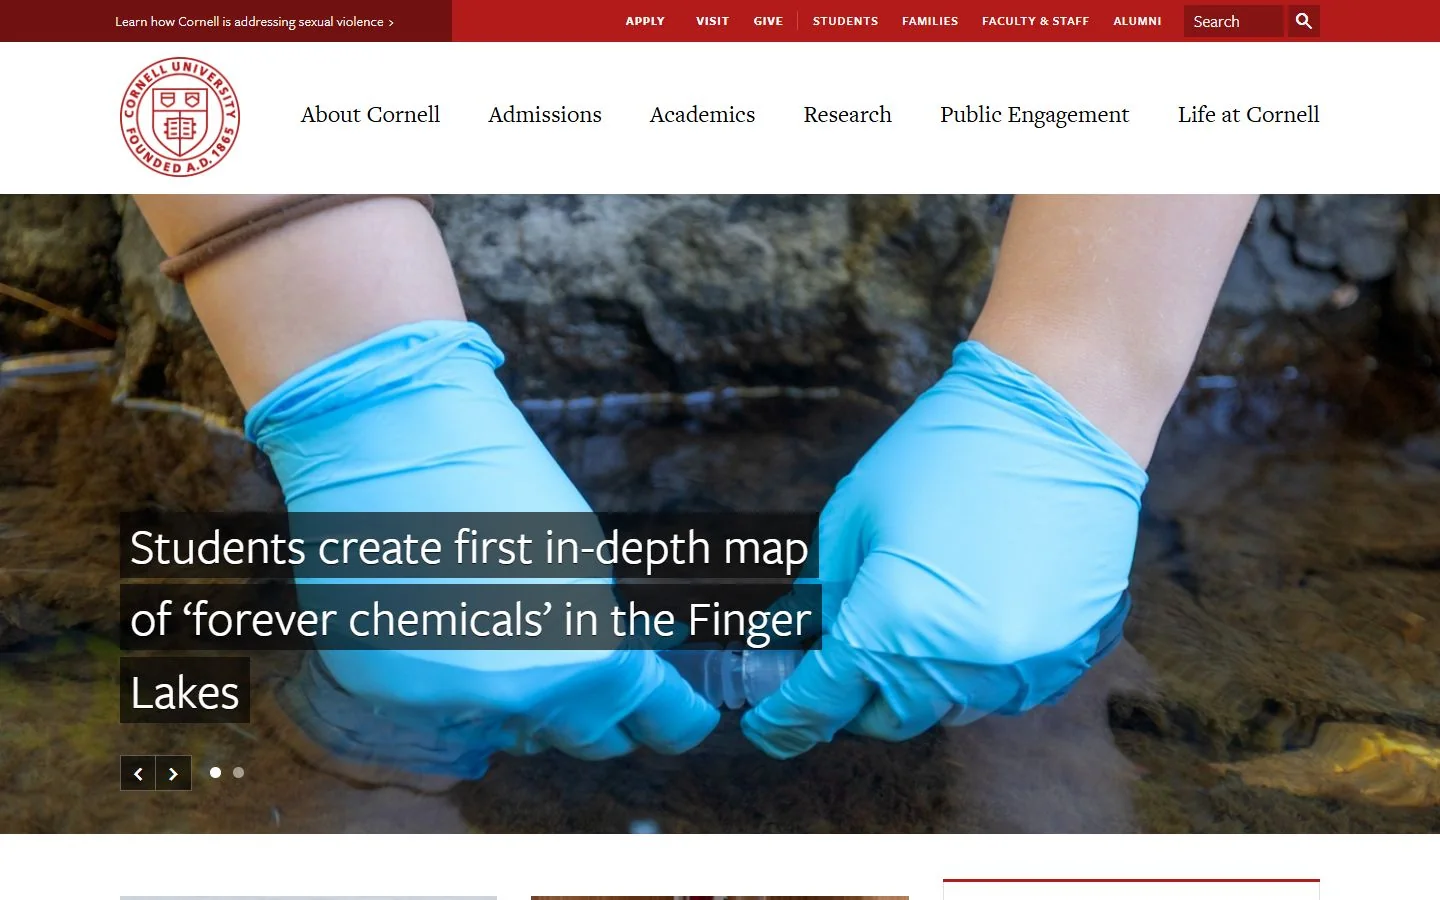Screen dimensions: 1440x900
Task: Open the Research menu
Action: [848, 114]
